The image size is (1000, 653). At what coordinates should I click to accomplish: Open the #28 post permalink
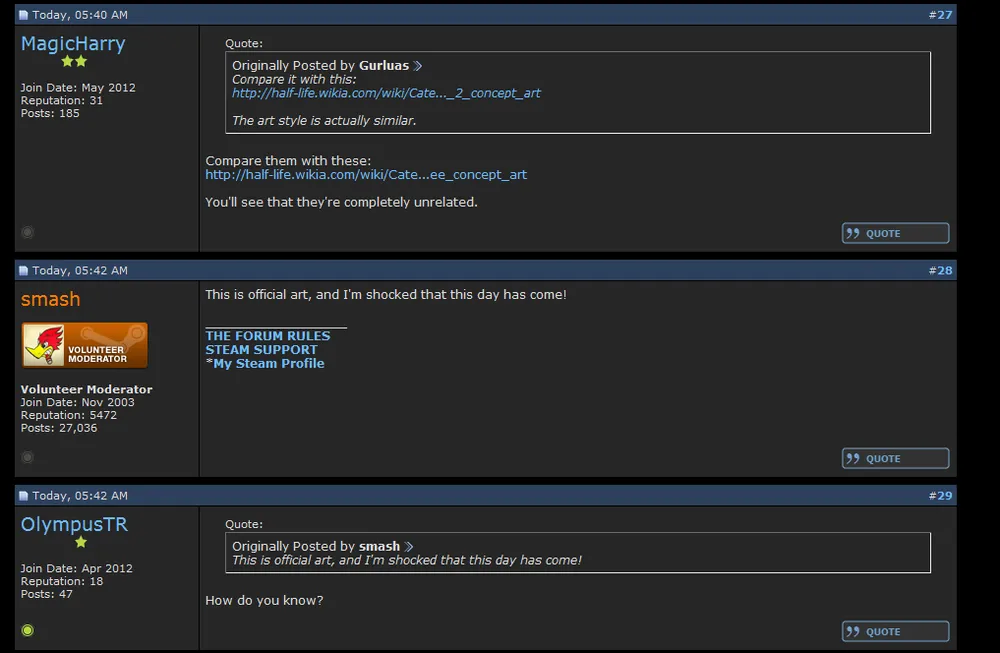tap(940, 271)
